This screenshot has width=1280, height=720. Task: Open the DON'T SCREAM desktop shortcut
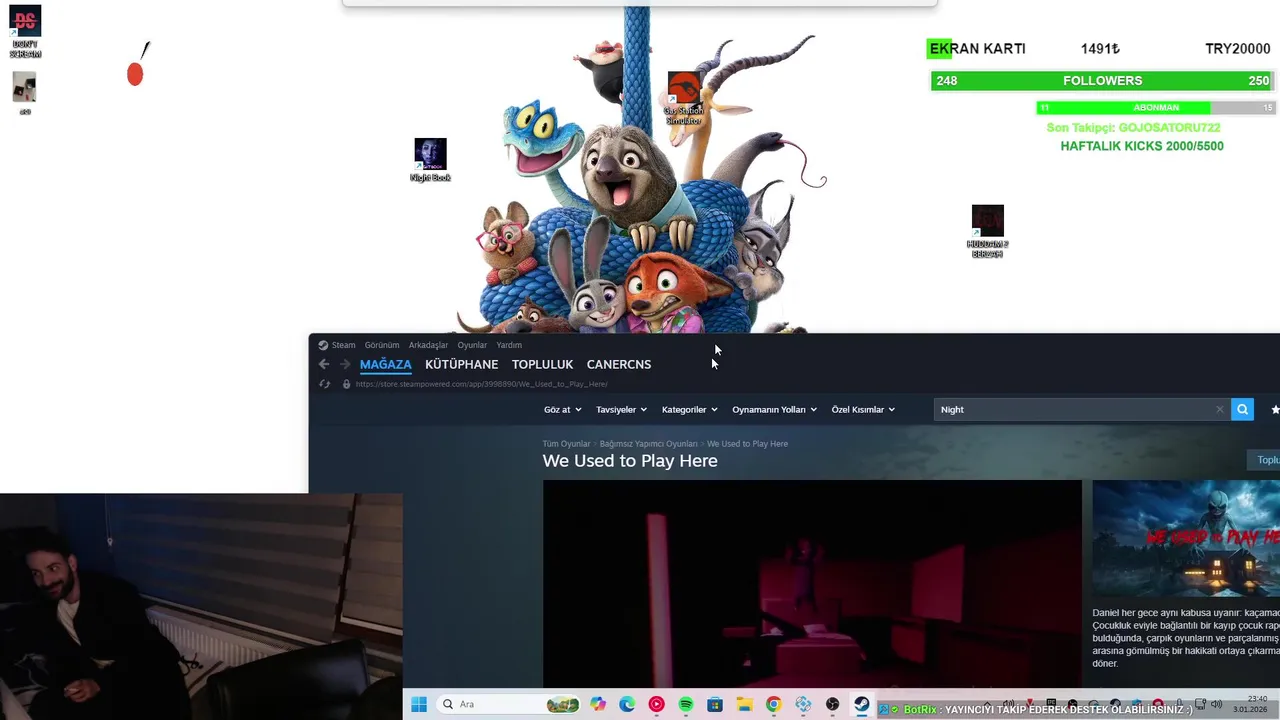tap(25, 32)
